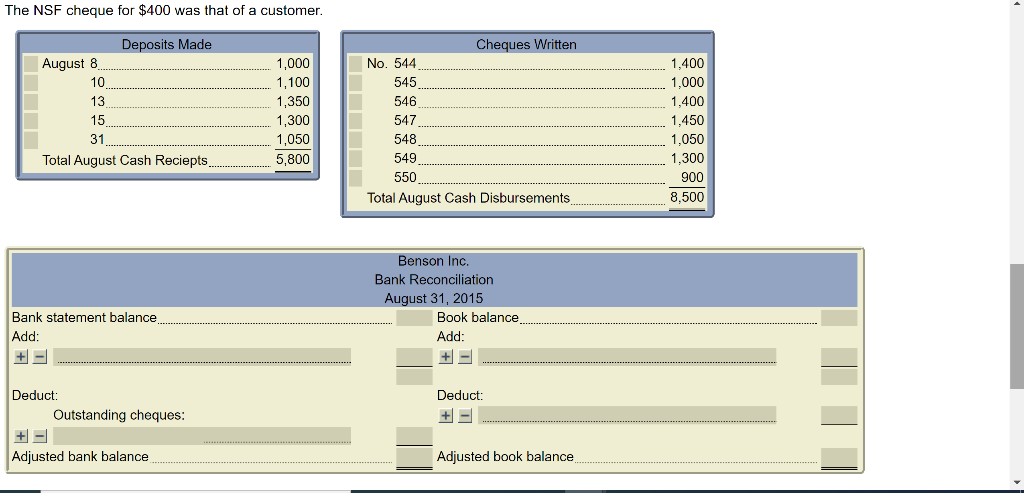Click the Book balance amount field
Screen dimensions: 1024x493
point(839,317)
